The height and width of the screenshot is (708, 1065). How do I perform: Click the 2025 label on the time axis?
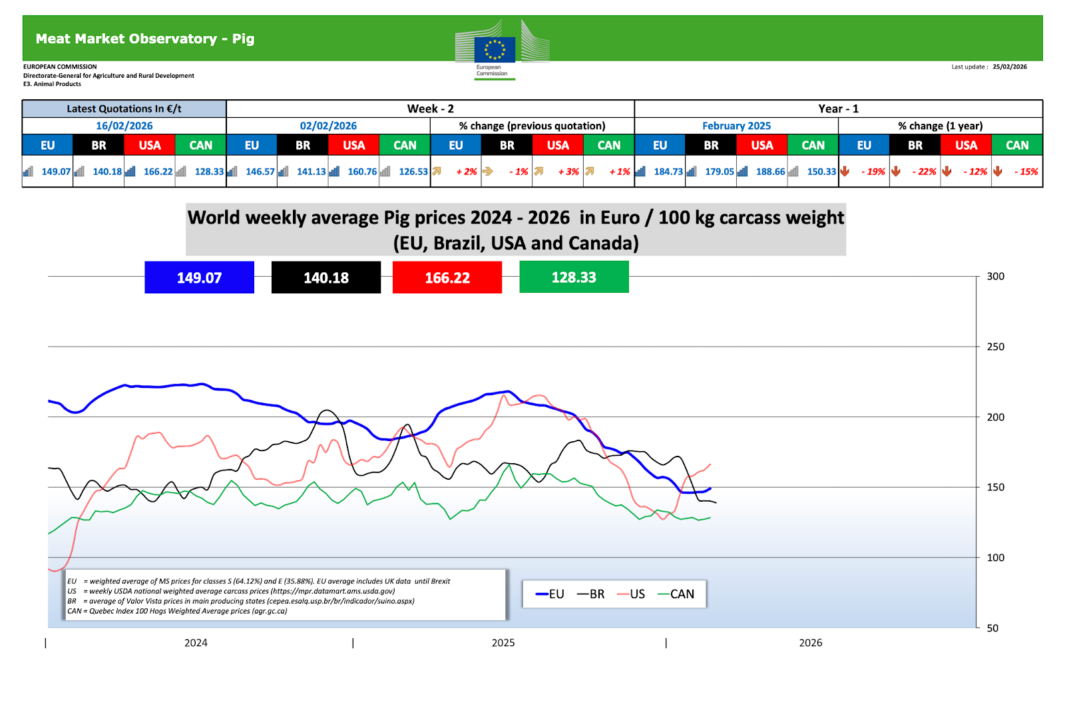(503, 643)
